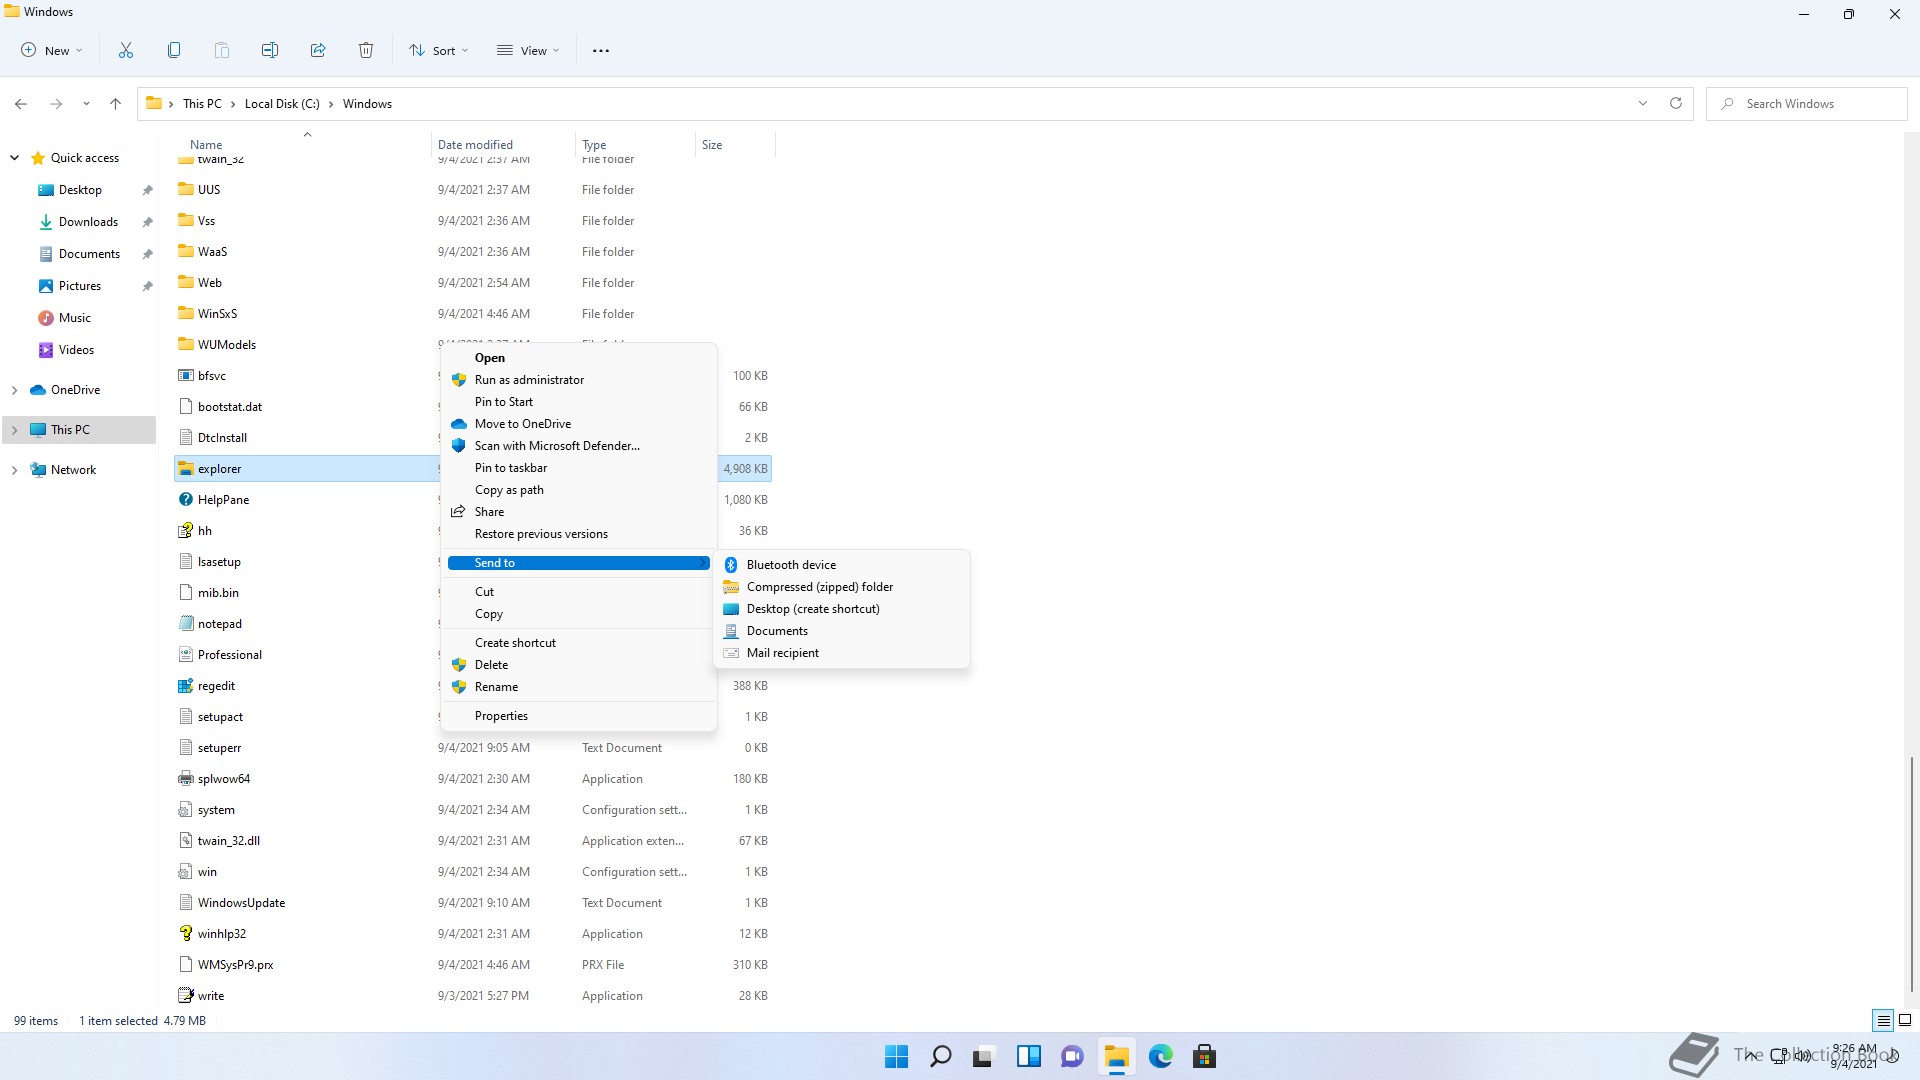Click the Copy icon in the toolbar
This screenshot has height=1080, width=1920.
[174, 50]
